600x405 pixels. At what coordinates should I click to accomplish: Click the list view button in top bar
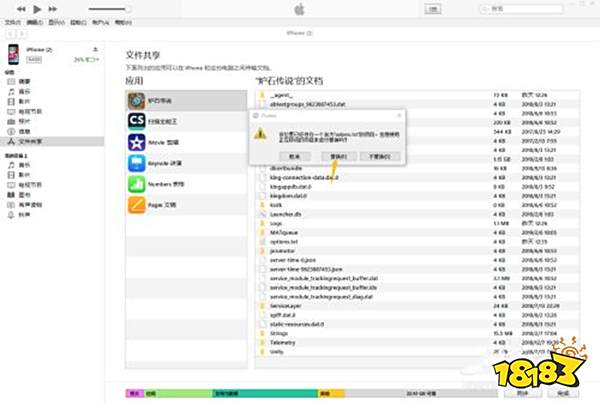pos(433,9)
